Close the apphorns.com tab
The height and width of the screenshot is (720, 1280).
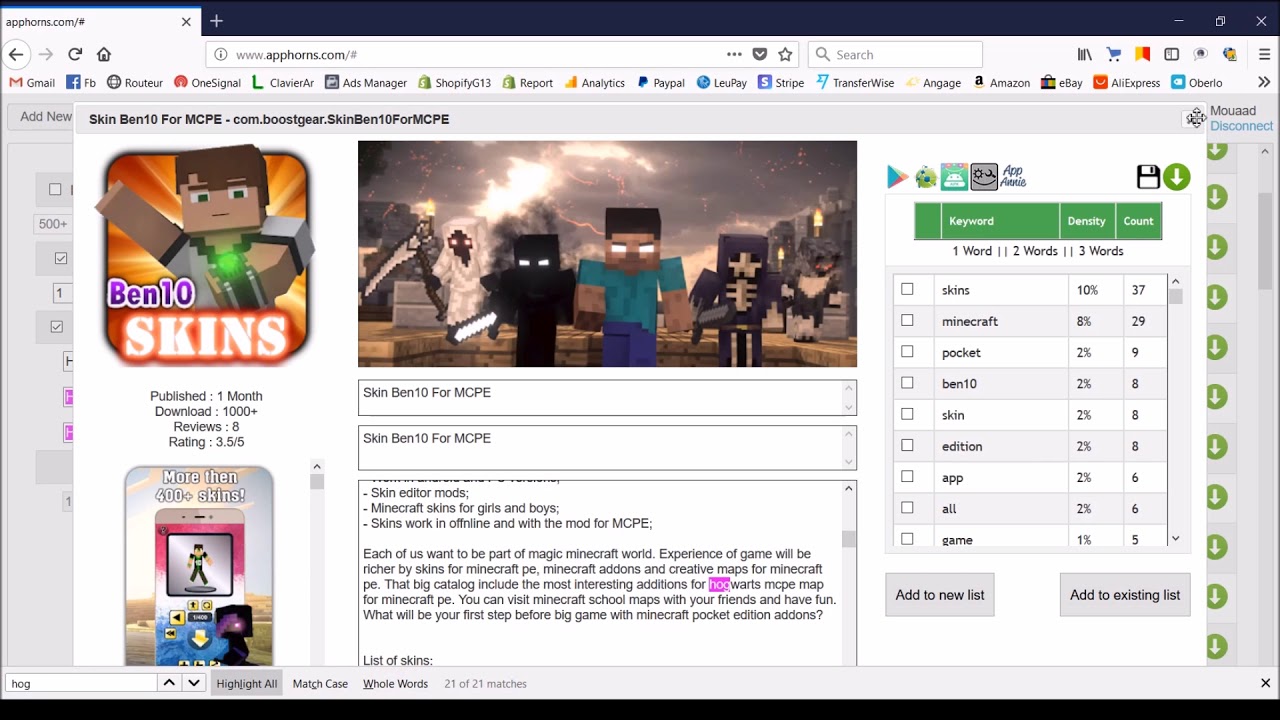point(186,21)
